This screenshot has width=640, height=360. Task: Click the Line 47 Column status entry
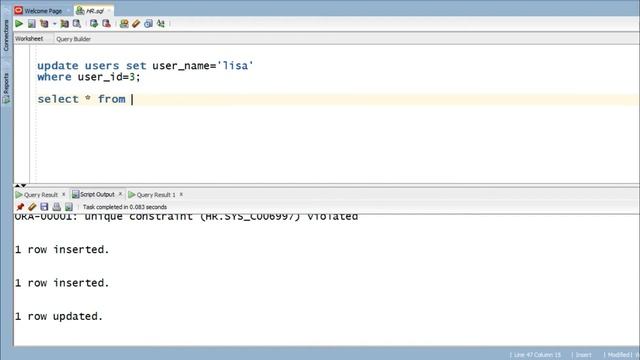537,355
